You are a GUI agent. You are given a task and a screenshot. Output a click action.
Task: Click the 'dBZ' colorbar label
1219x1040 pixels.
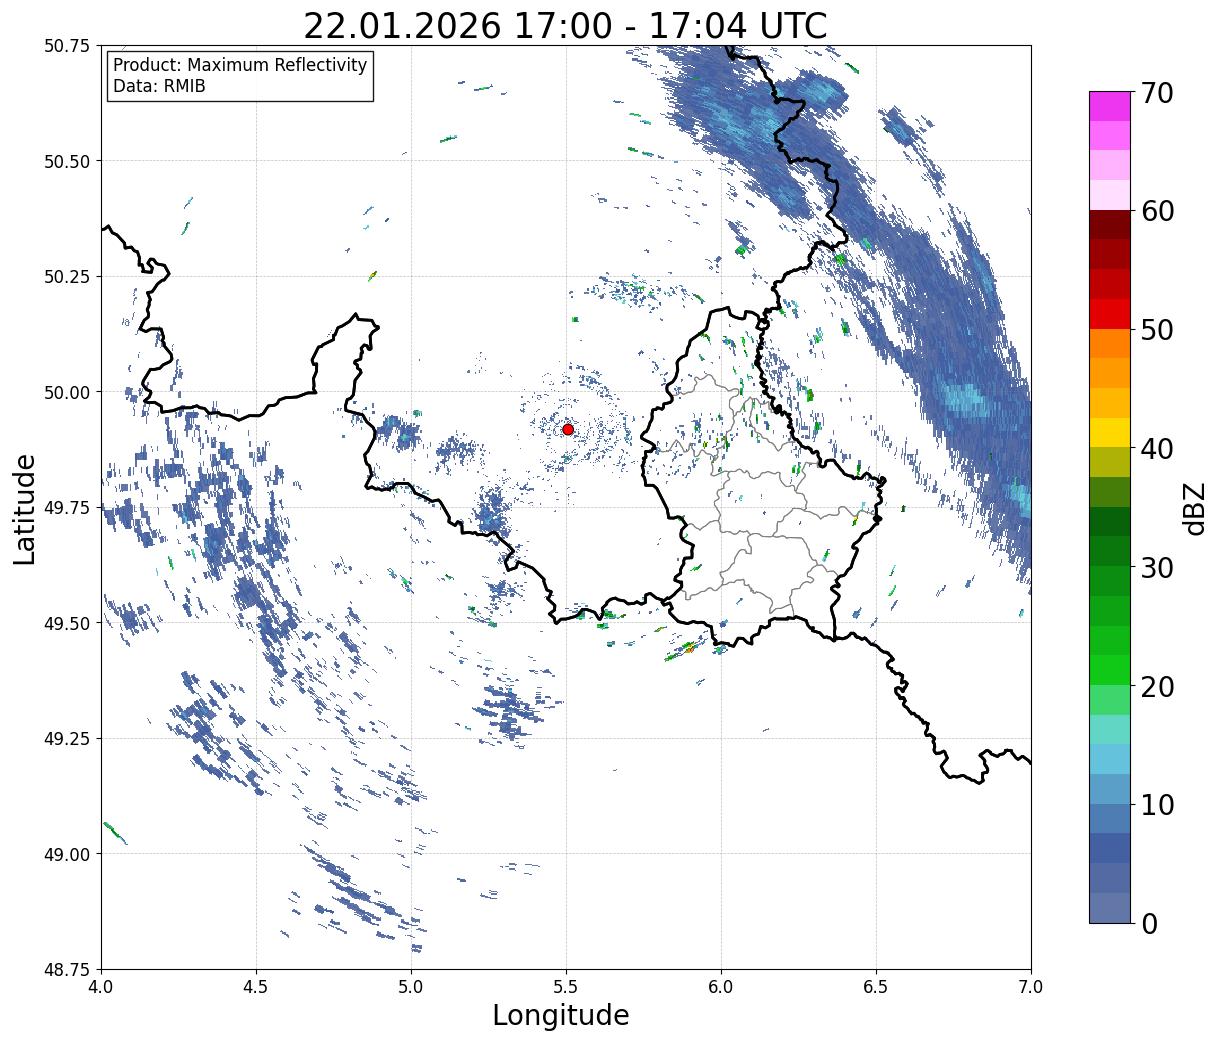(1195, 508)
